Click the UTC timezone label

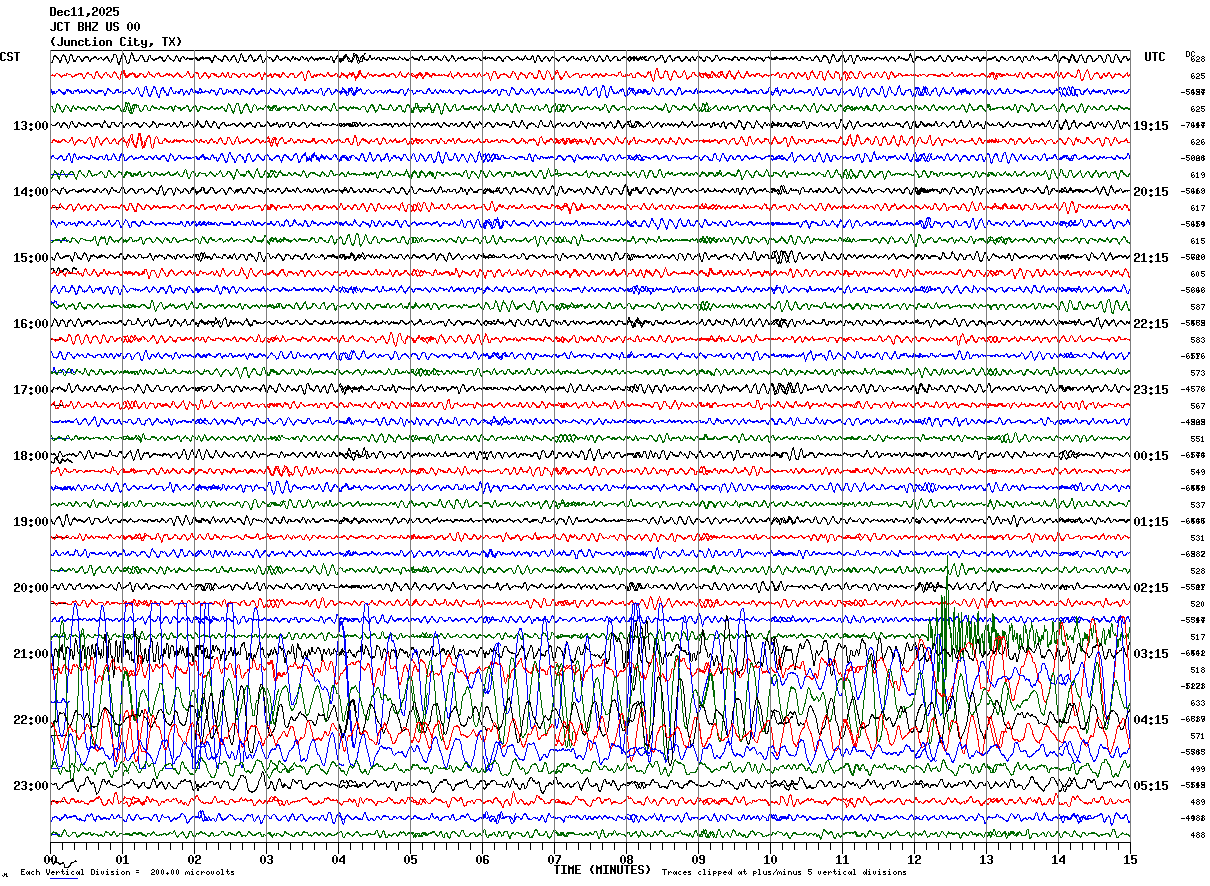coord(1155,57)
